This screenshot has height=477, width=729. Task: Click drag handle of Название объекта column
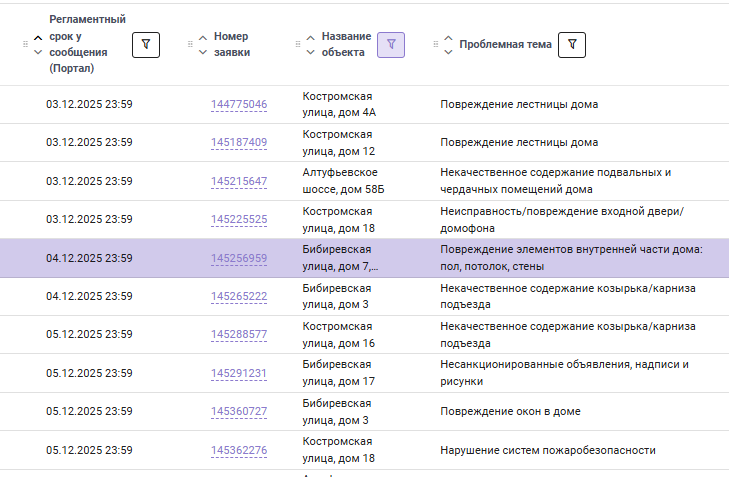point(297,44)
